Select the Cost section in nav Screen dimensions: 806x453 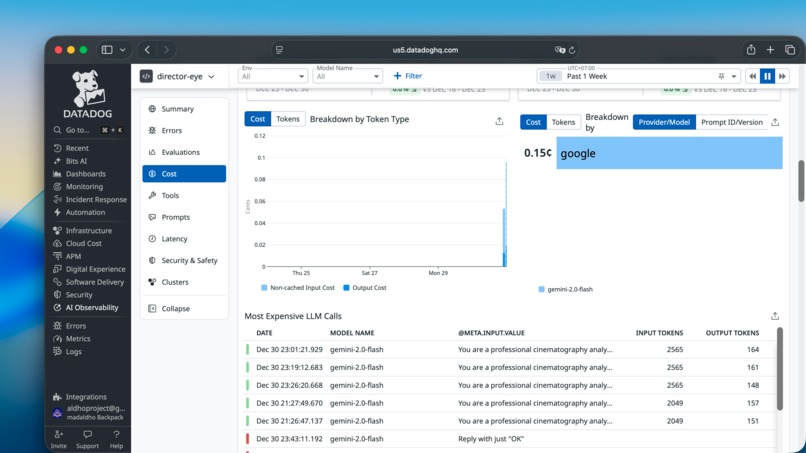point(184,174)
